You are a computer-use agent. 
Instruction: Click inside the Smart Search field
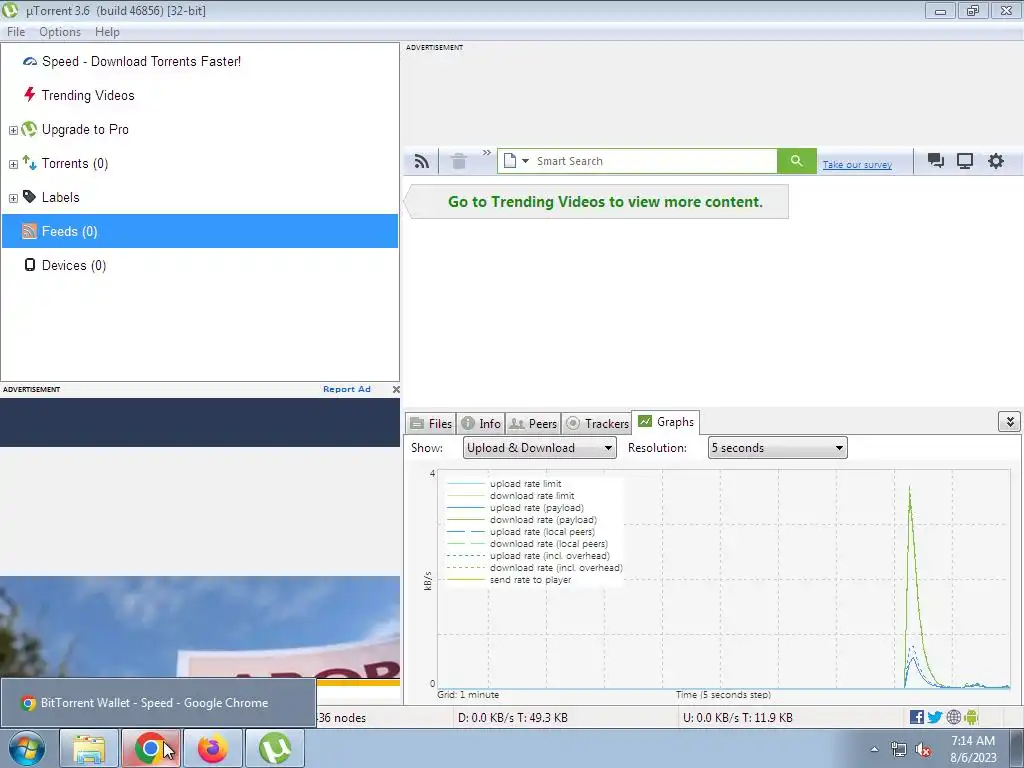point(655,161)
